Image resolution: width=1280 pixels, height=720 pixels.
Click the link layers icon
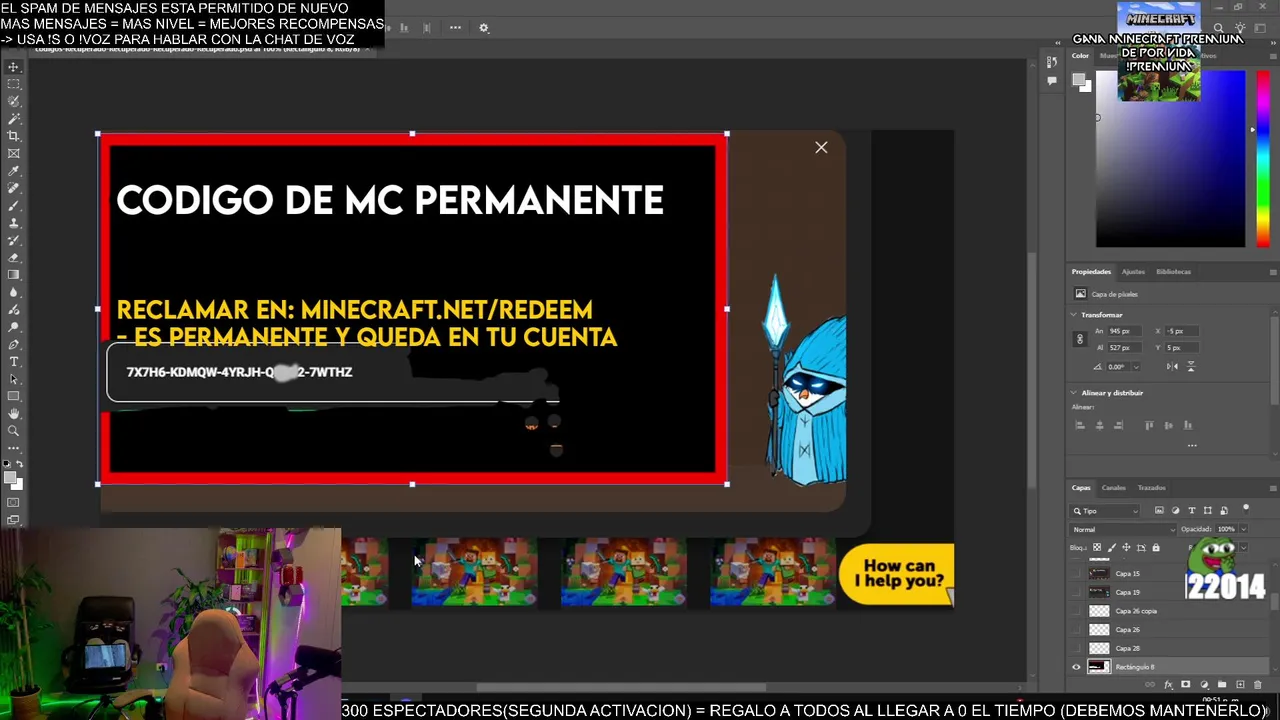[x=1150, y=685]
